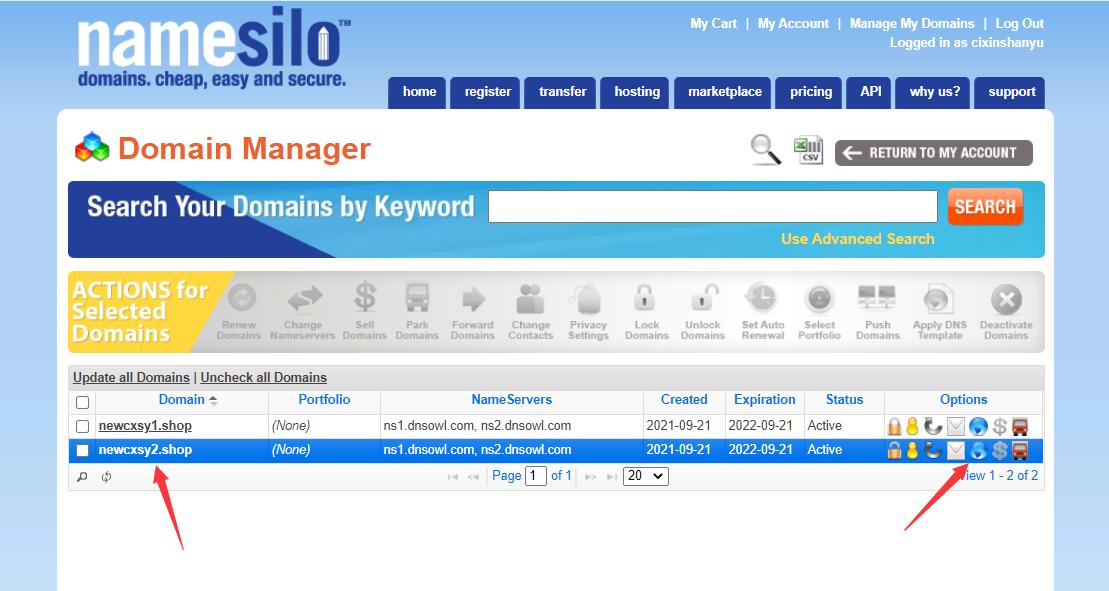Click the Change Contacts action icon
The height and width of the screenshot is (591, 1109).
pyautogui.click(x=530, y=298)
